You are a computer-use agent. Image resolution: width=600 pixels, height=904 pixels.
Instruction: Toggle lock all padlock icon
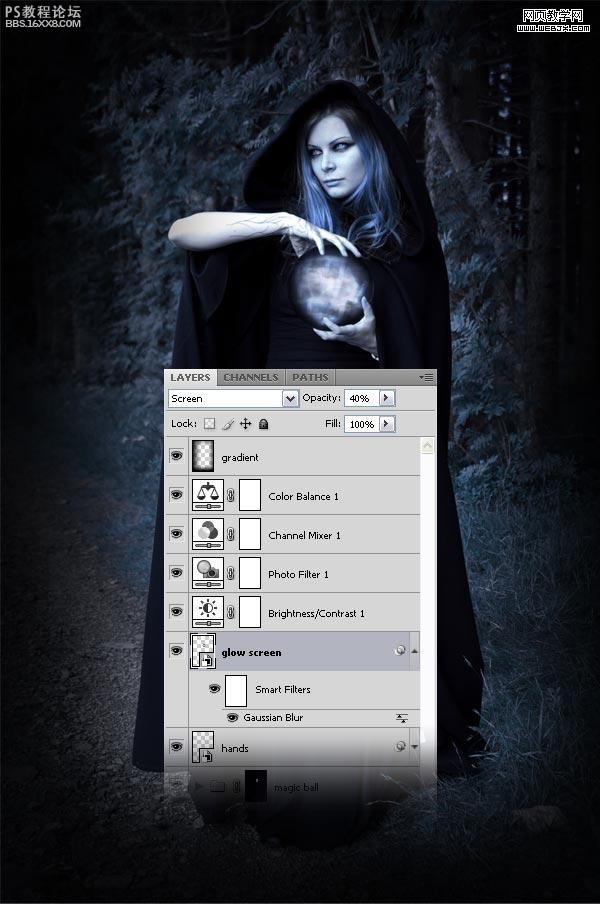[x=263, y=424]
